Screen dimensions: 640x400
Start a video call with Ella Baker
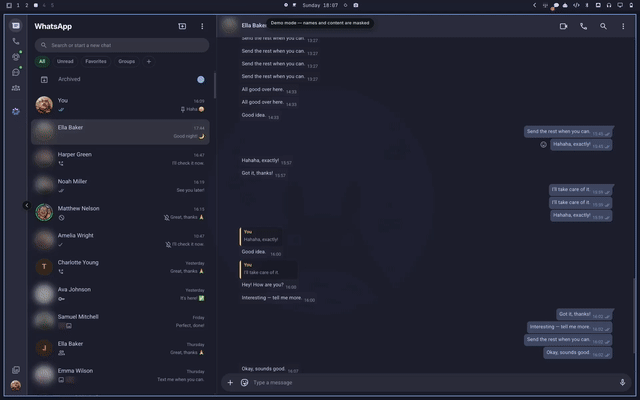[x=563, y=26]
